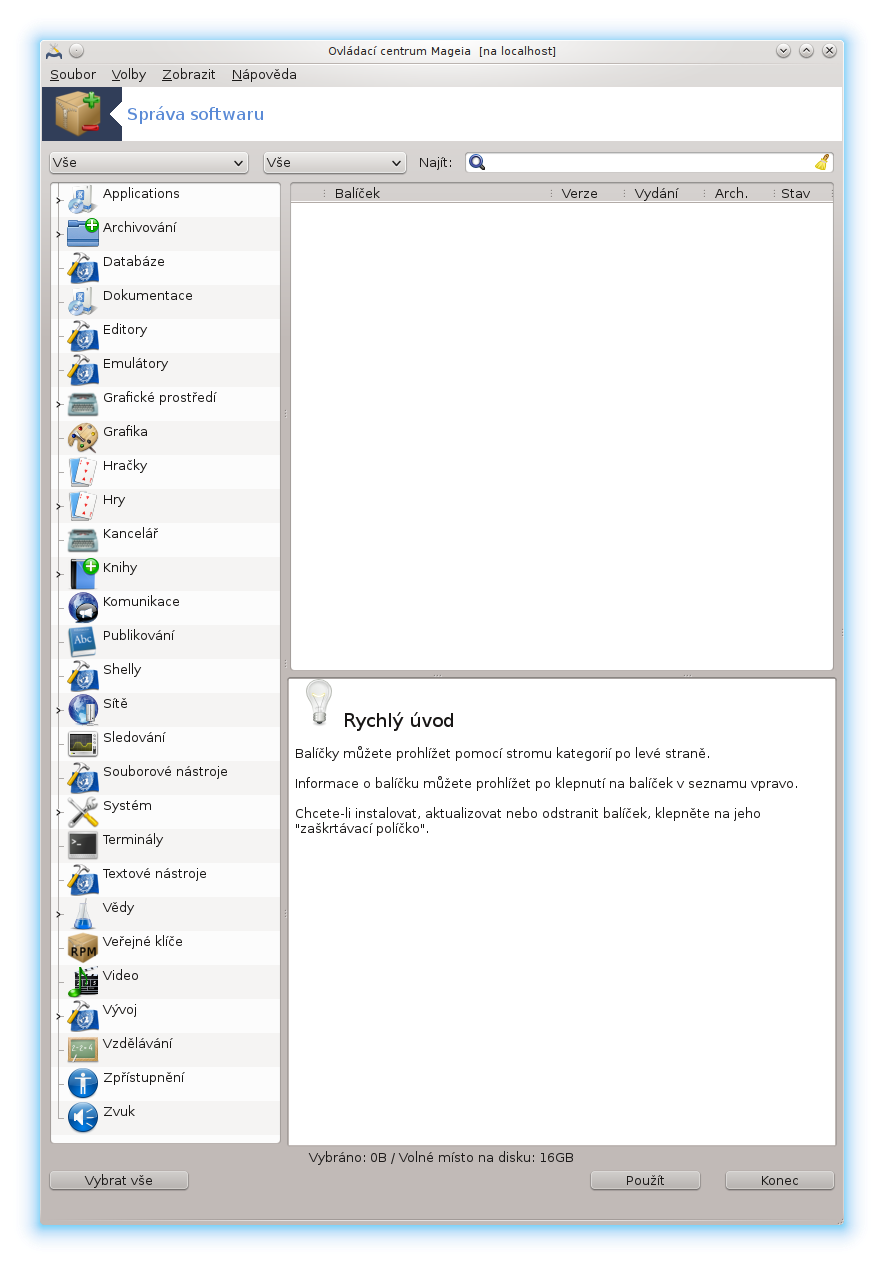Select the Kancelář typewriter icon

[x=83, y=540]
